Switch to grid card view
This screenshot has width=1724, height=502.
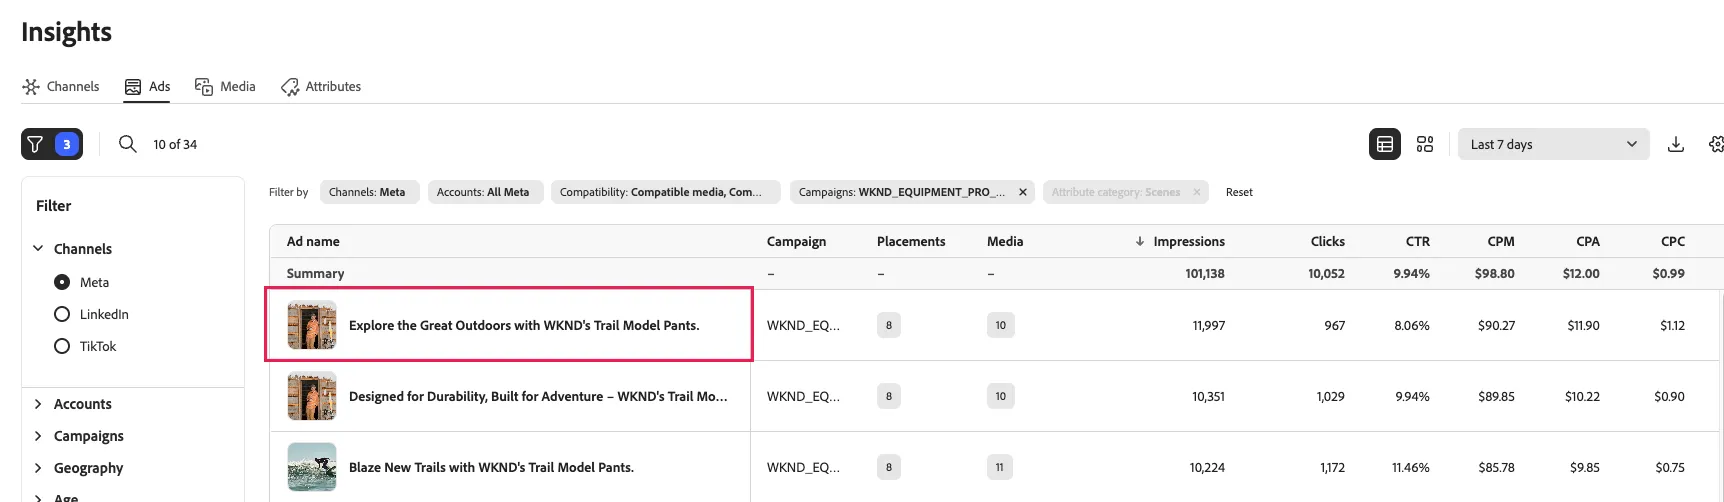(1425, 144)
